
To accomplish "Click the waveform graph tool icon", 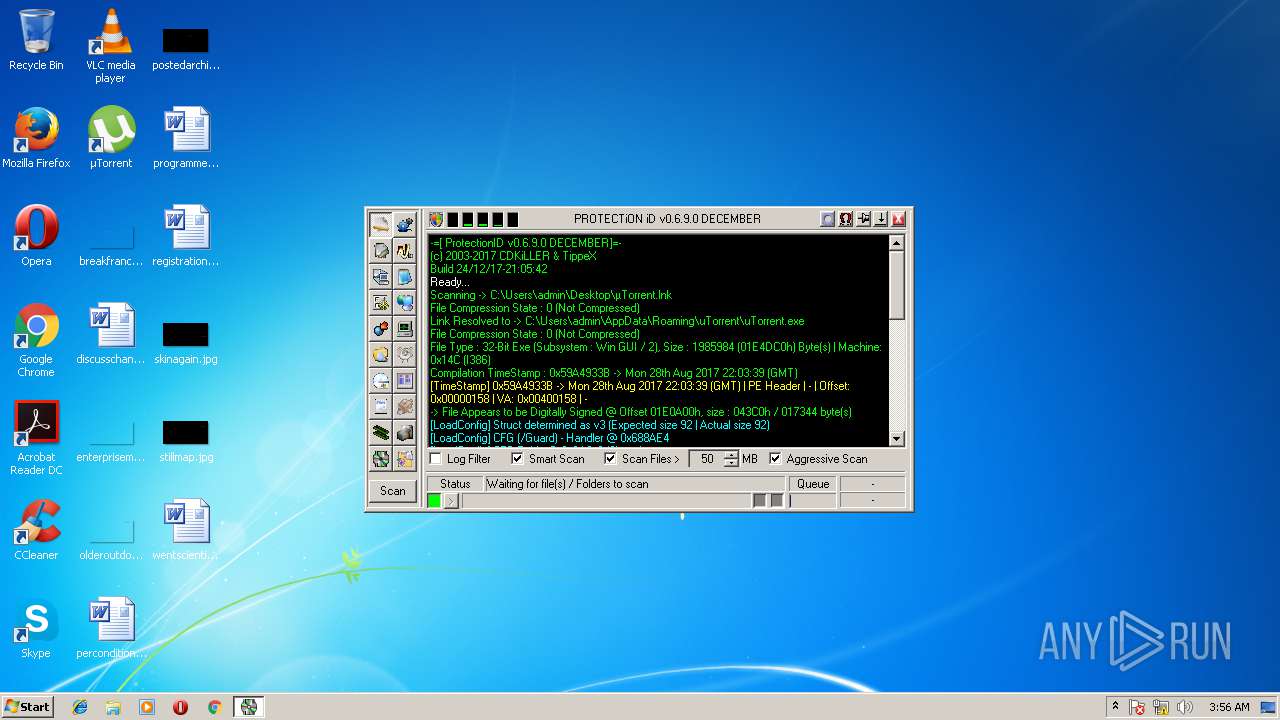I will (405, 251).
